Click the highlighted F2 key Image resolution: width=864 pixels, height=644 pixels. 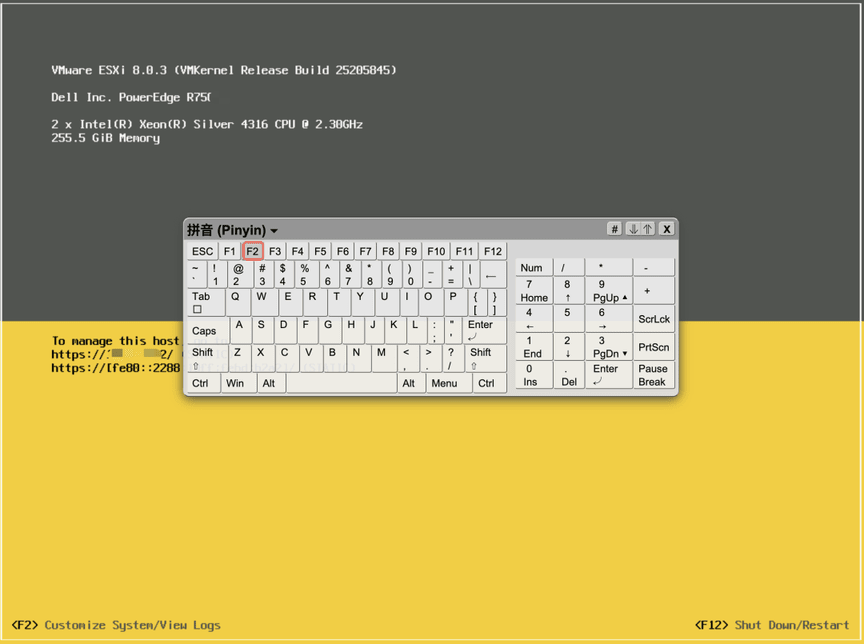252,251
